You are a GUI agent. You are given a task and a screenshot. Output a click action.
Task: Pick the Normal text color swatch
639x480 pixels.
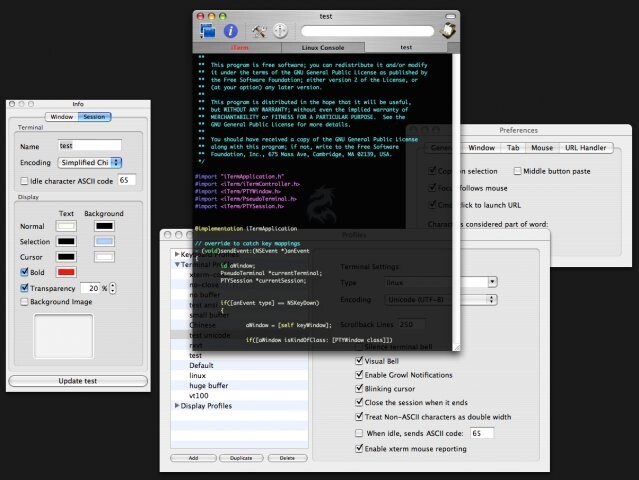click(x=66, y=226)
